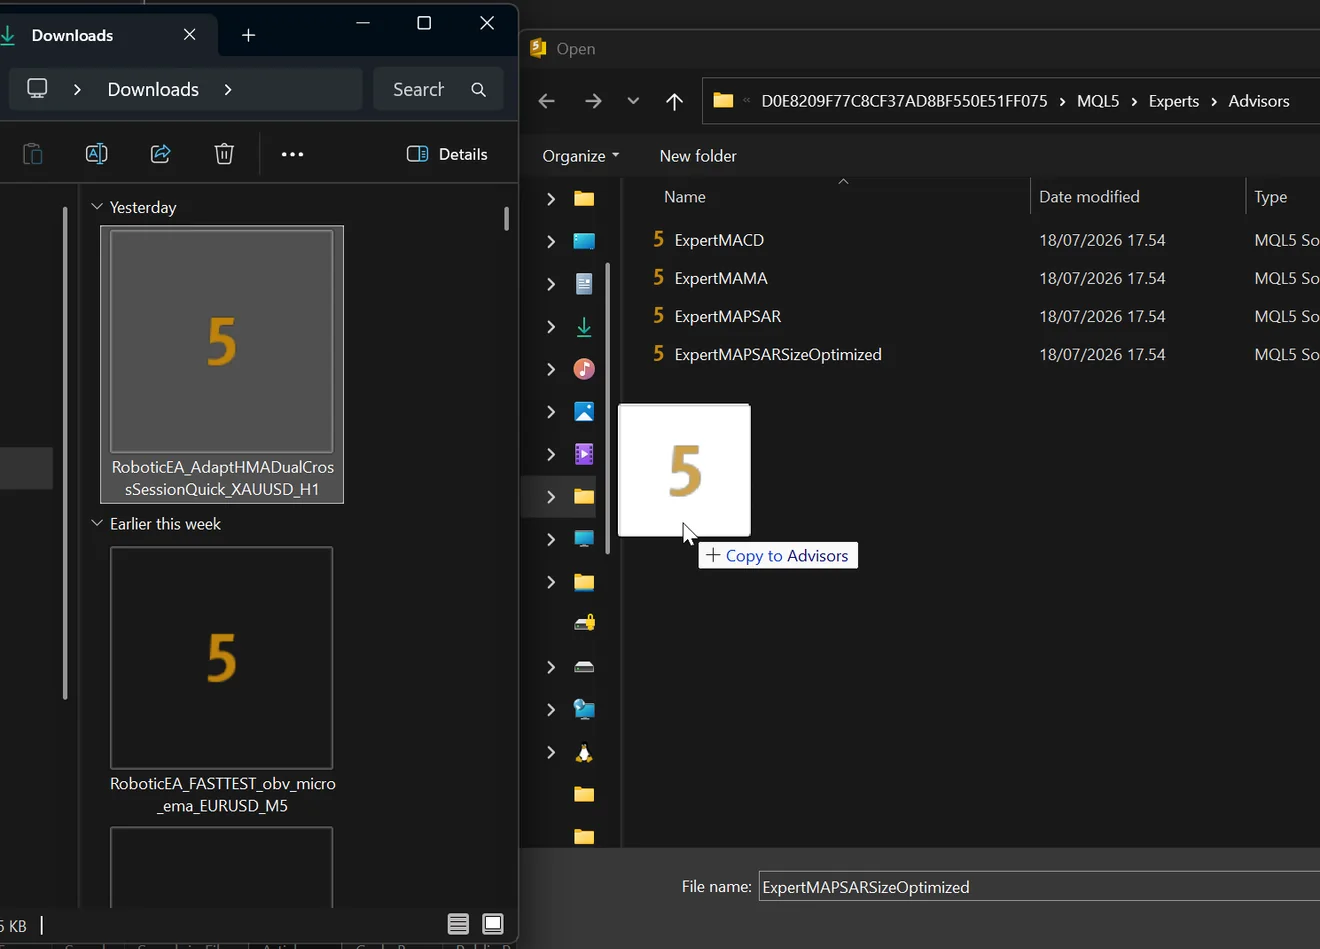Click the PC icon in Downloads address bar
The height and width of the screenshot is (949, 1320).
(37, 89)
